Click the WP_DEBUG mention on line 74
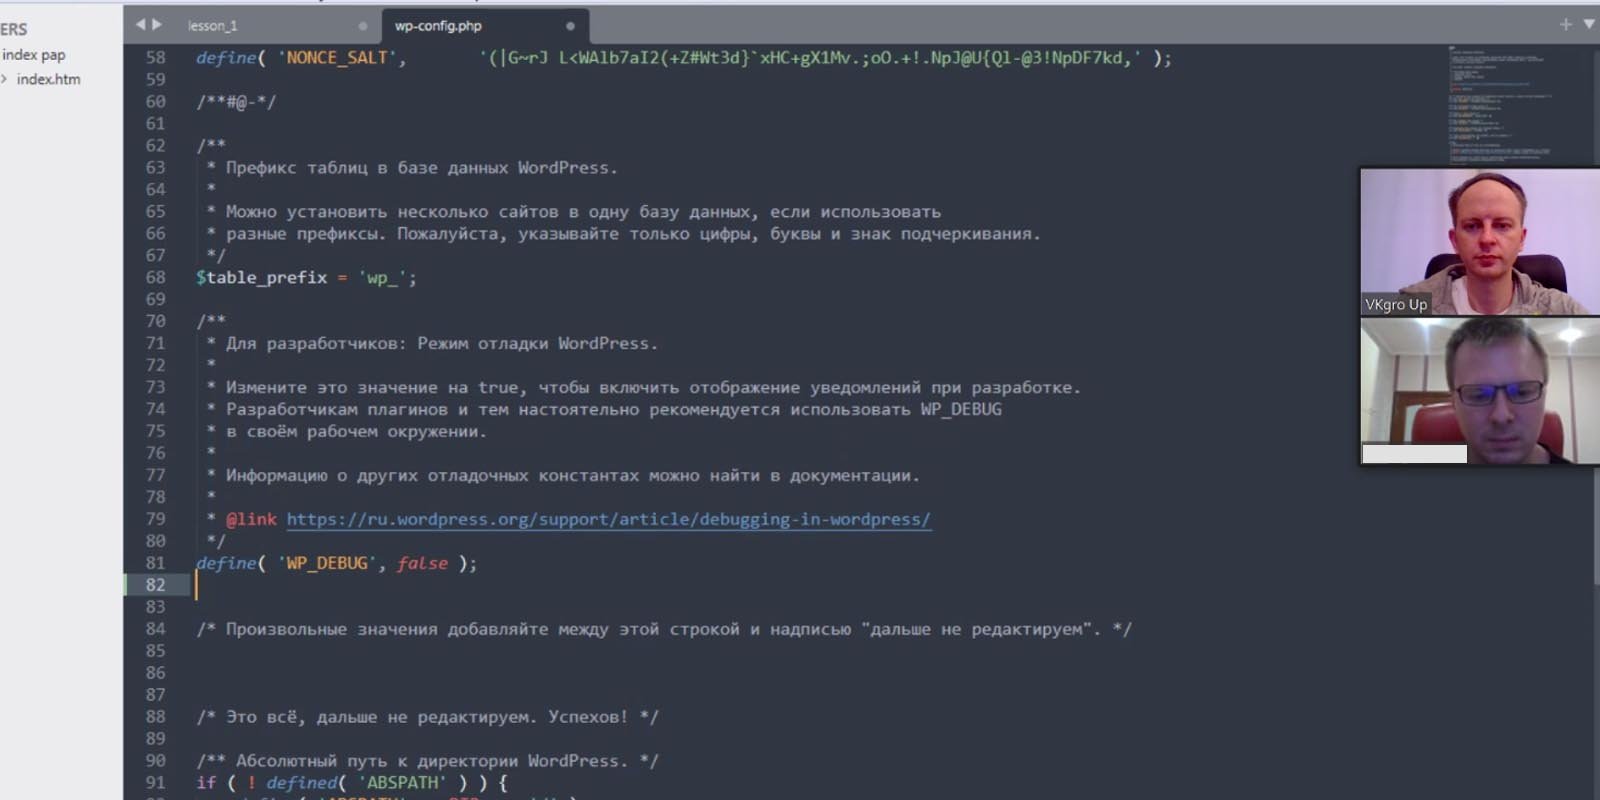 pos(961,409)
